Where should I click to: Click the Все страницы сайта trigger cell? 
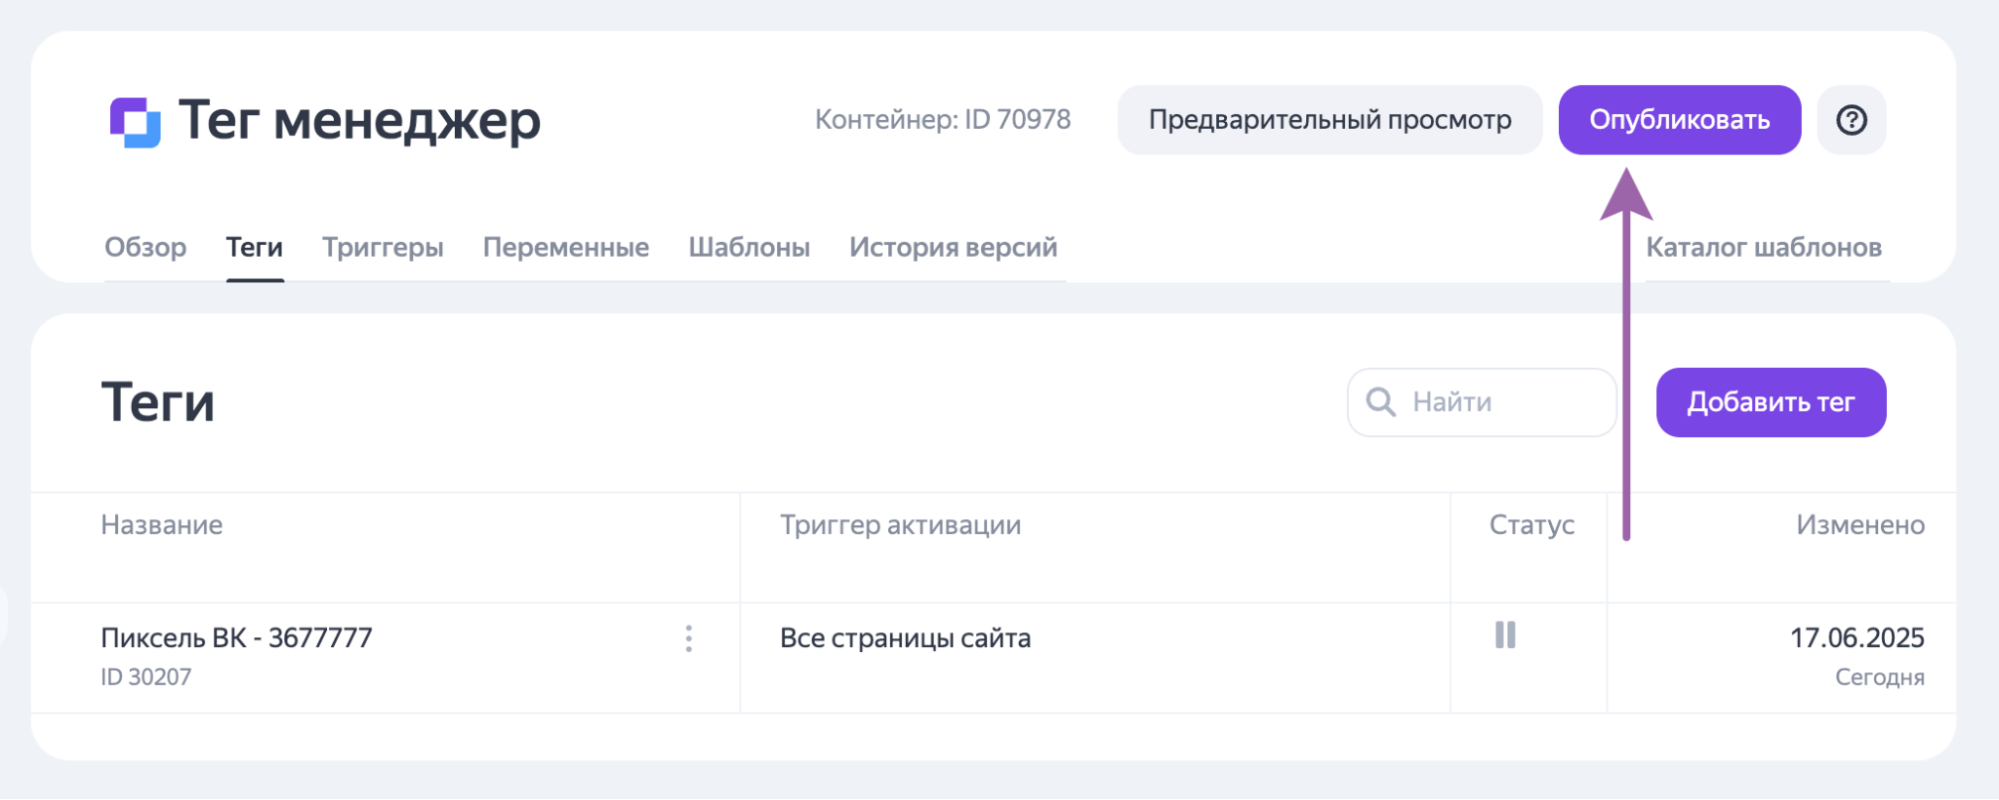click(x=905, y=638)
